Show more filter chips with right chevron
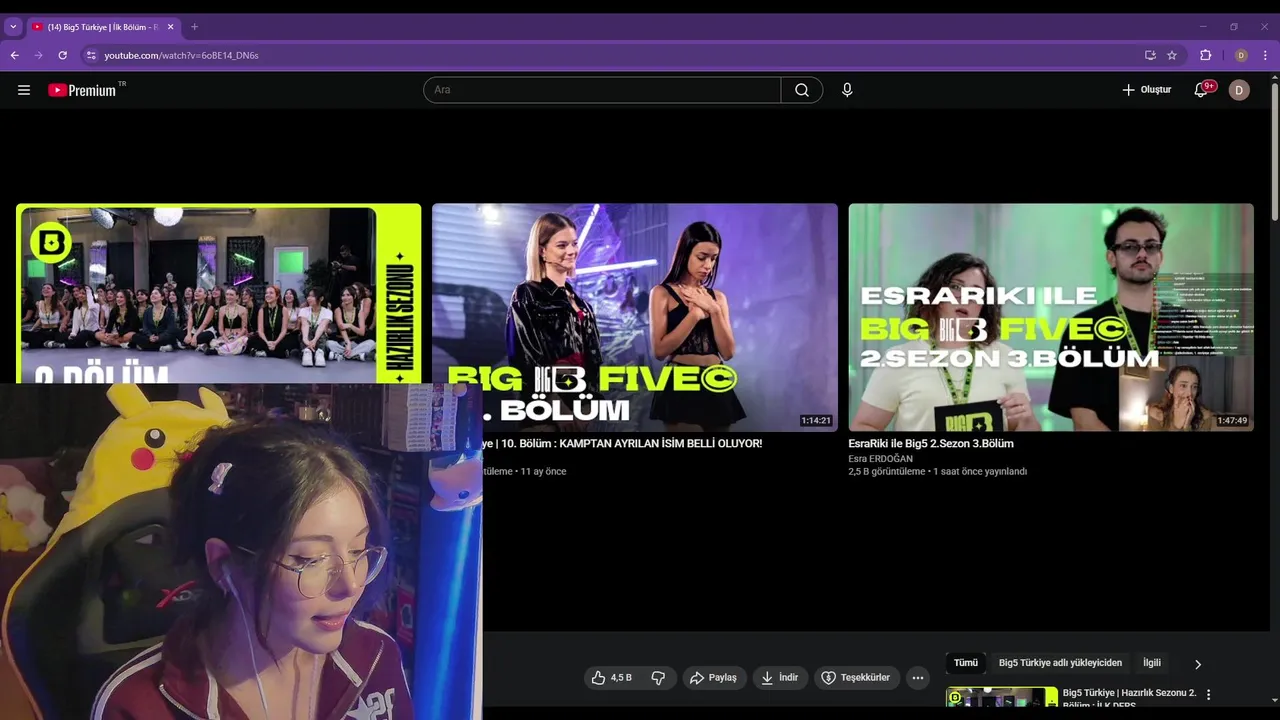 coord(1198,664)
